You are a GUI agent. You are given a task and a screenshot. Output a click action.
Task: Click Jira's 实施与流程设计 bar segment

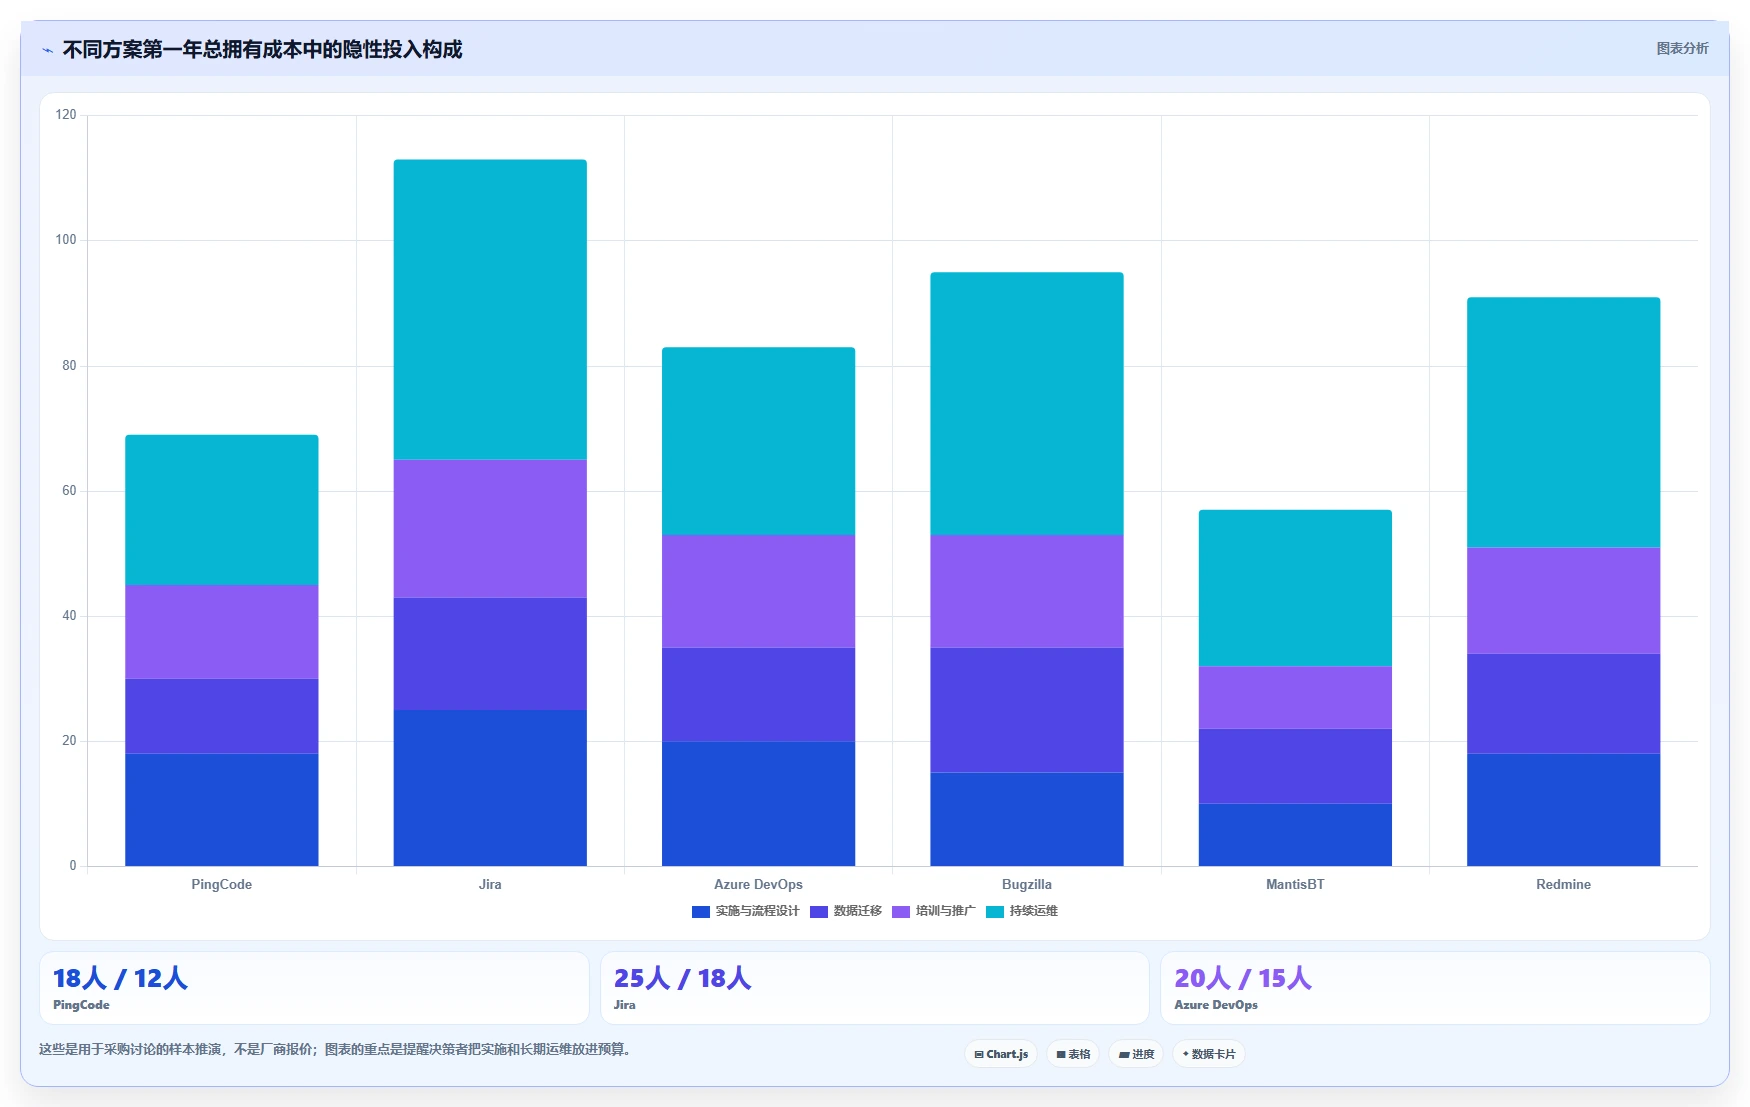click(490, 788)
